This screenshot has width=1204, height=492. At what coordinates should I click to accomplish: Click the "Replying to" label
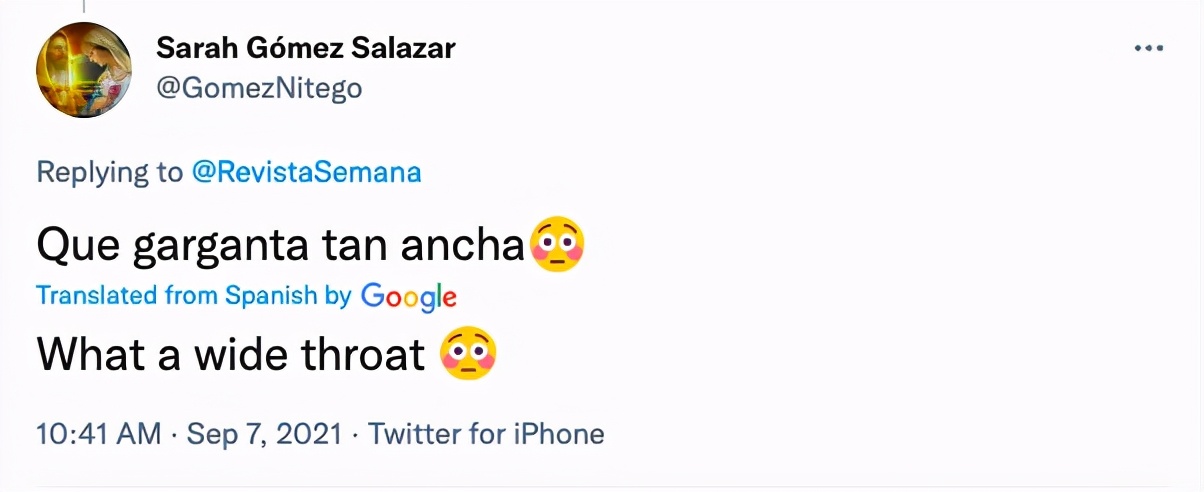tap(110, 172)
